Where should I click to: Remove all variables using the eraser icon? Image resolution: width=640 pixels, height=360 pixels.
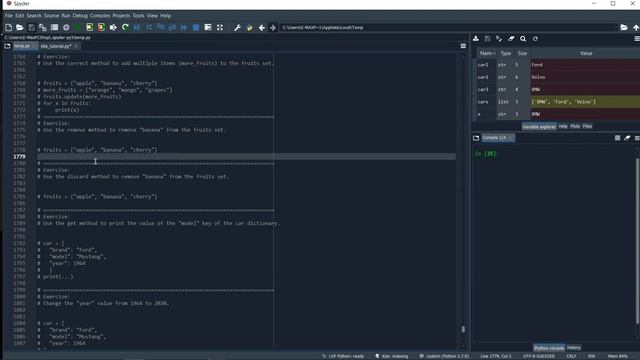tap(511, 38)
